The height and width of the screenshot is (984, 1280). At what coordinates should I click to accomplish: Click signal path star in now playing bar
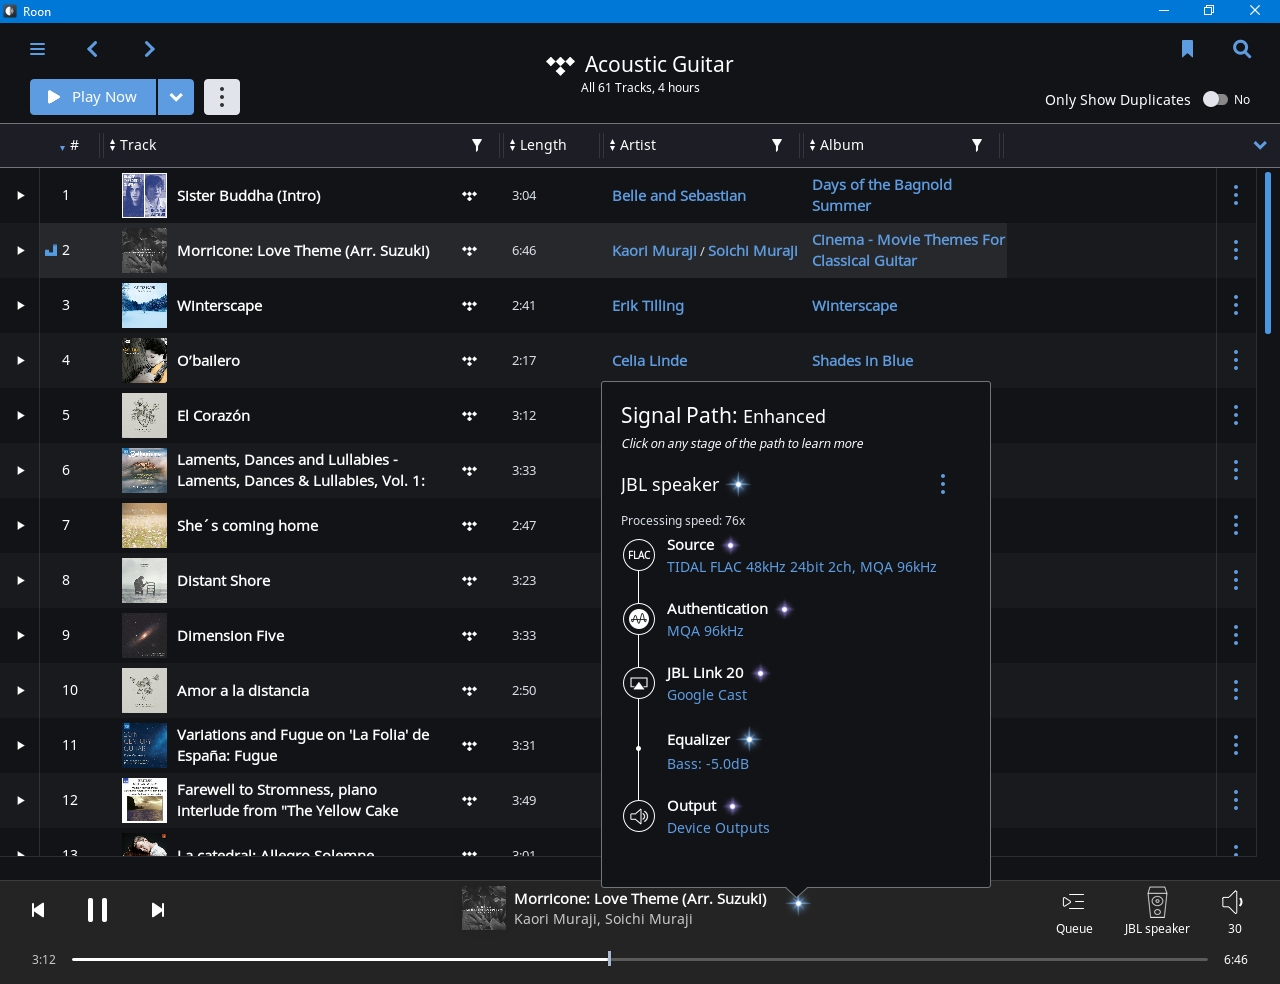point(798,904)
